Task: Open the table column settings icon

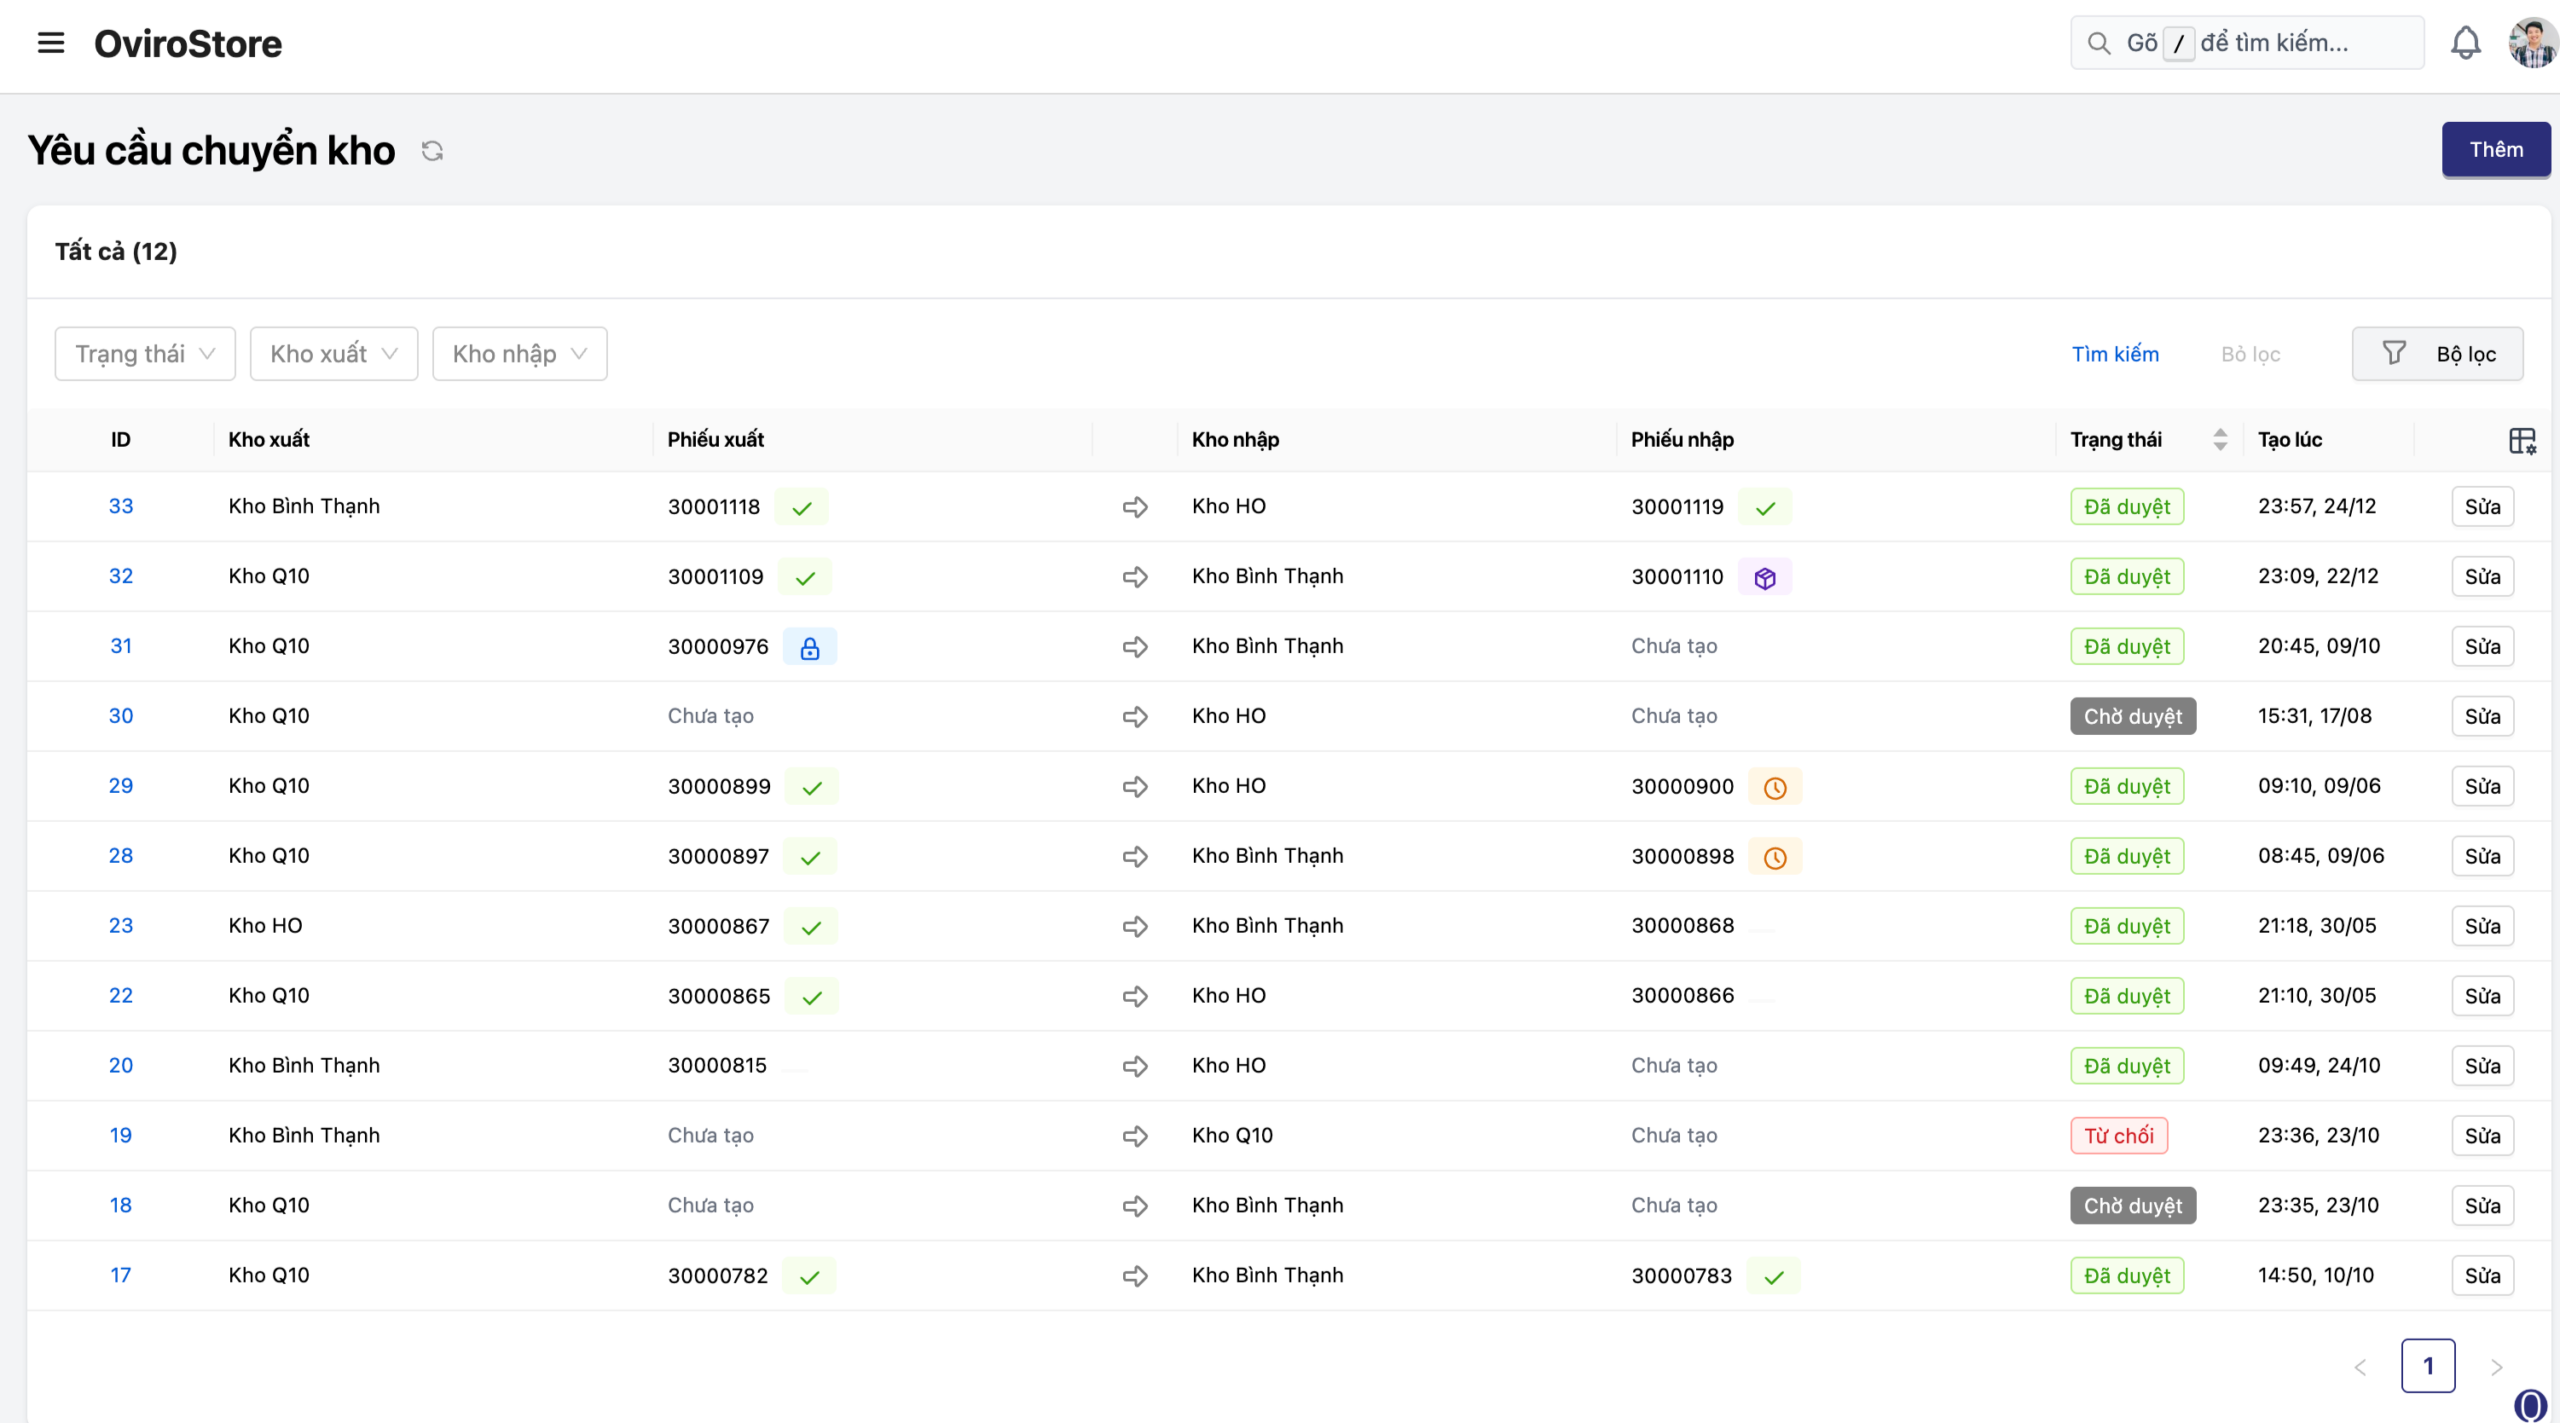Action: 2521,440
